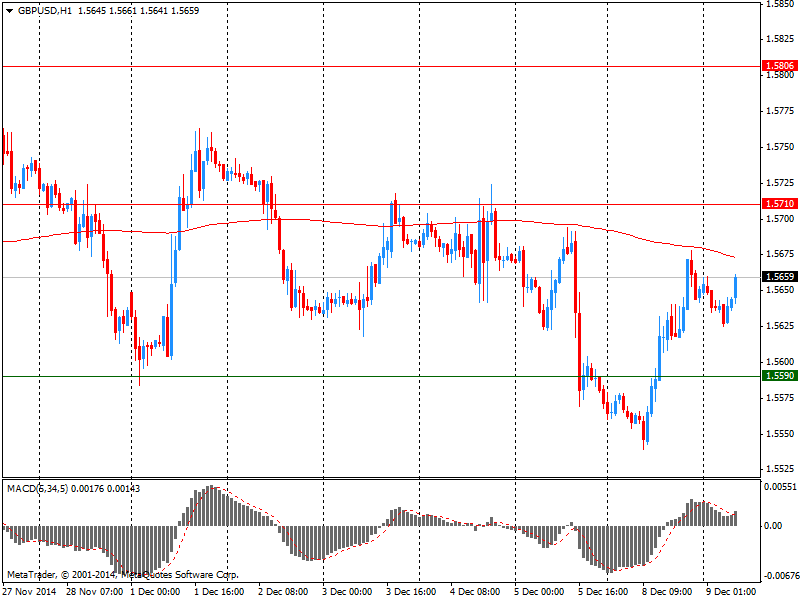The image size is (800, 600).
Task: Click the 5 Dec 16:00 time label
Action: coord(603,591)
